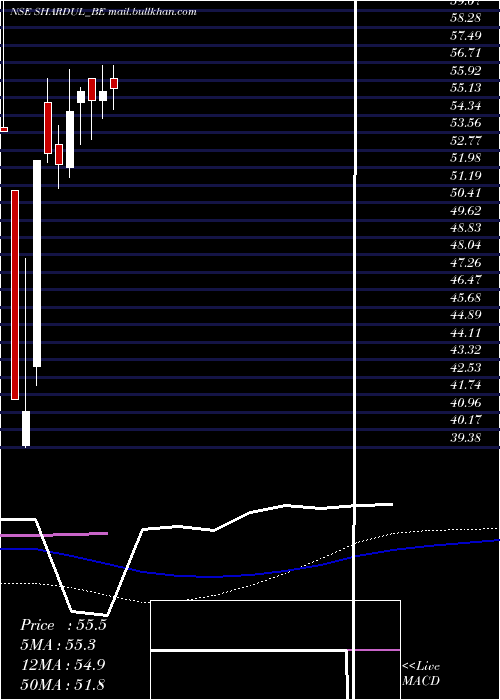
Task: Select the 53.56 price axis label
Action: point(465,123)
